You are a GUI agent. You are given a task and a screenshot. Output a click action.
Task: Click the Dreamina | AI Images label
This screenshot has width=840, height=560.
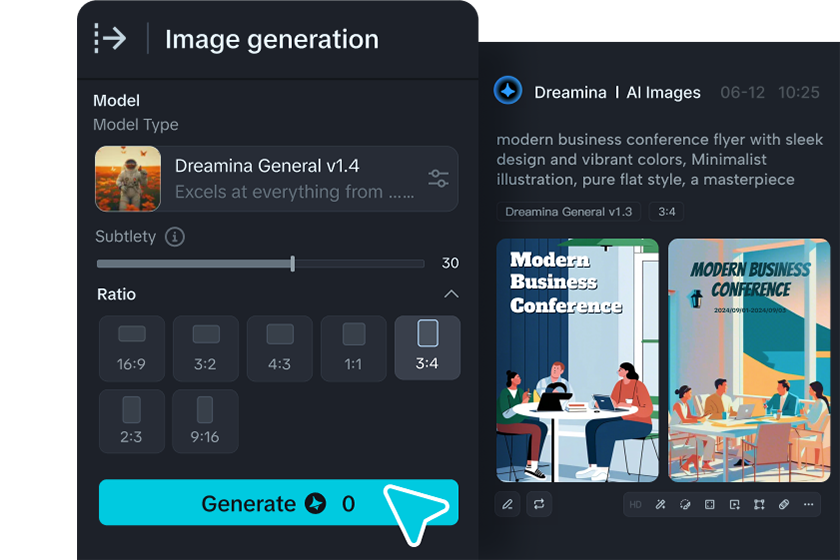coord(617,92)
